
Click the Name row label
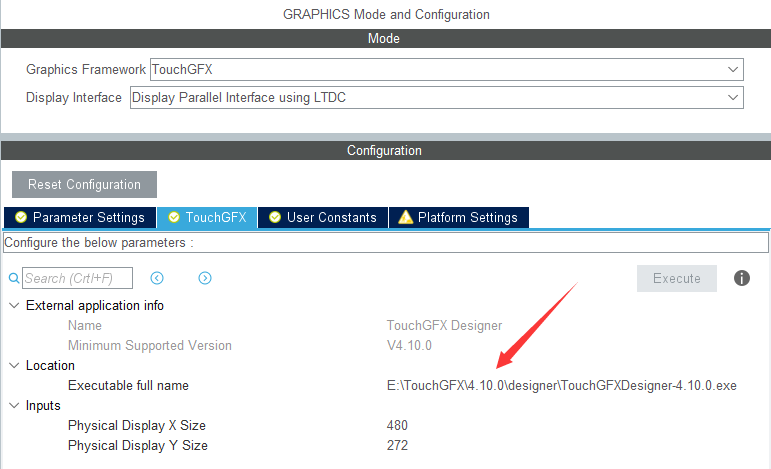[x=85, y=325]
